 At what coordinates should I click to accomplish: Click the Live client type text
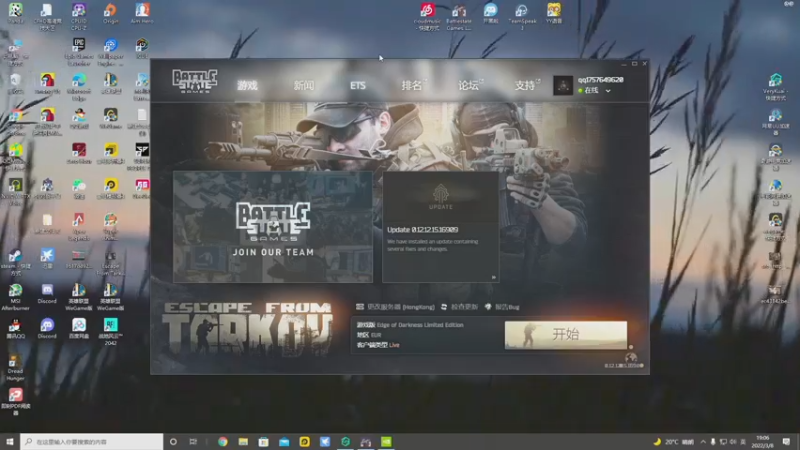(394, 345)
